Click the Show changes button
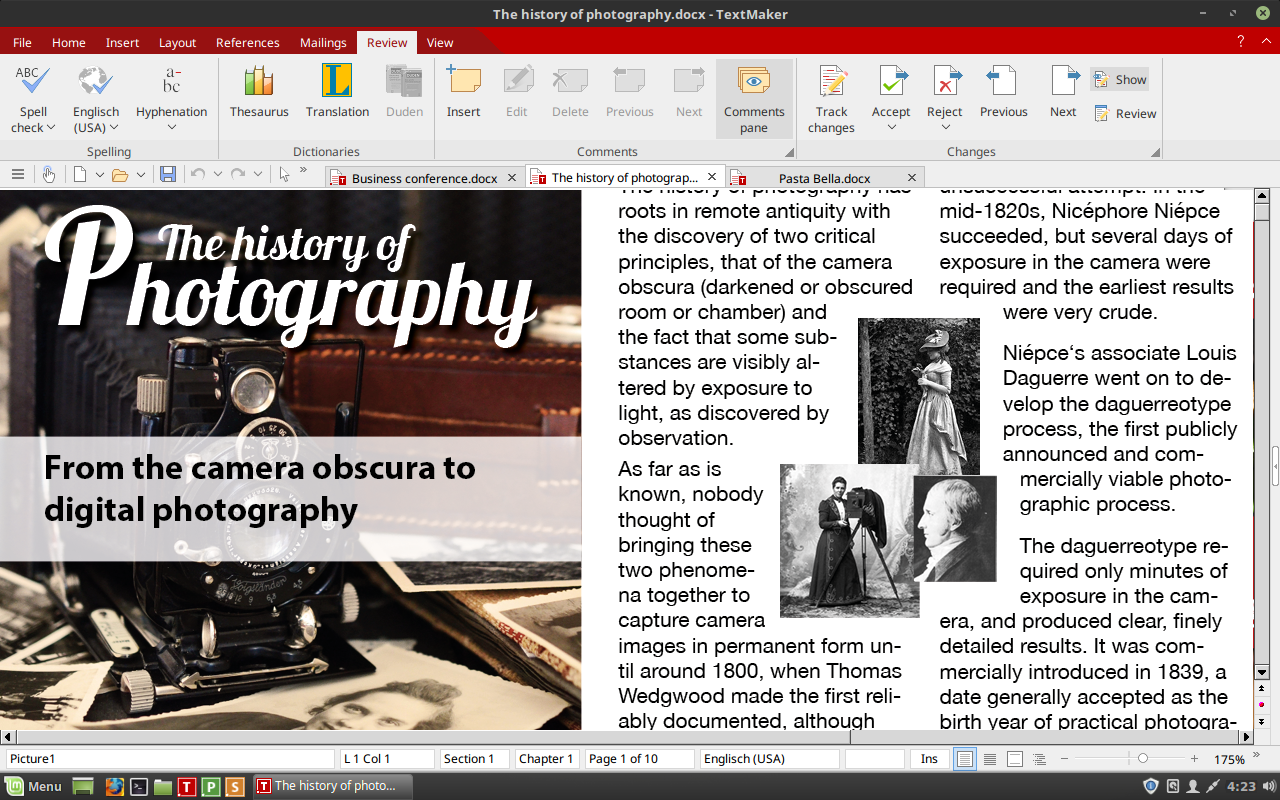This screenshot has height=800, width=1280. tap(1120, 80)
